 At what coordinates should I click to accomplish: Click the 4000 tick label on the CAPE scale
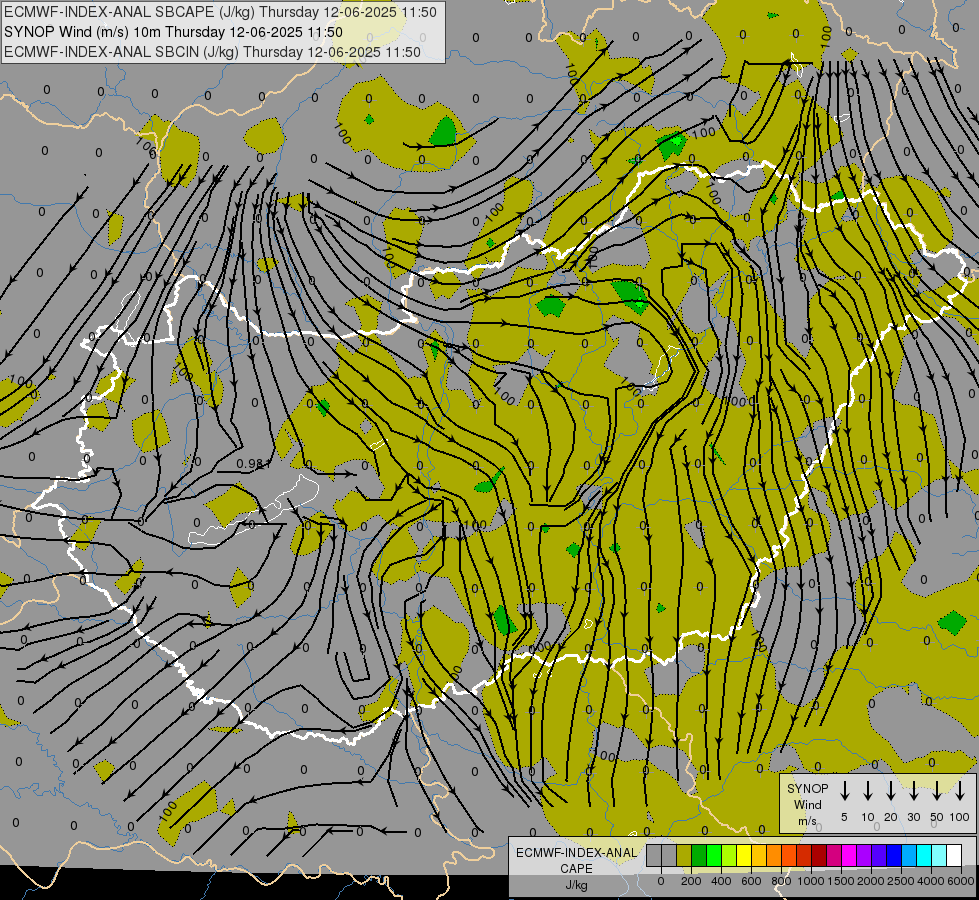pos(931,881)
